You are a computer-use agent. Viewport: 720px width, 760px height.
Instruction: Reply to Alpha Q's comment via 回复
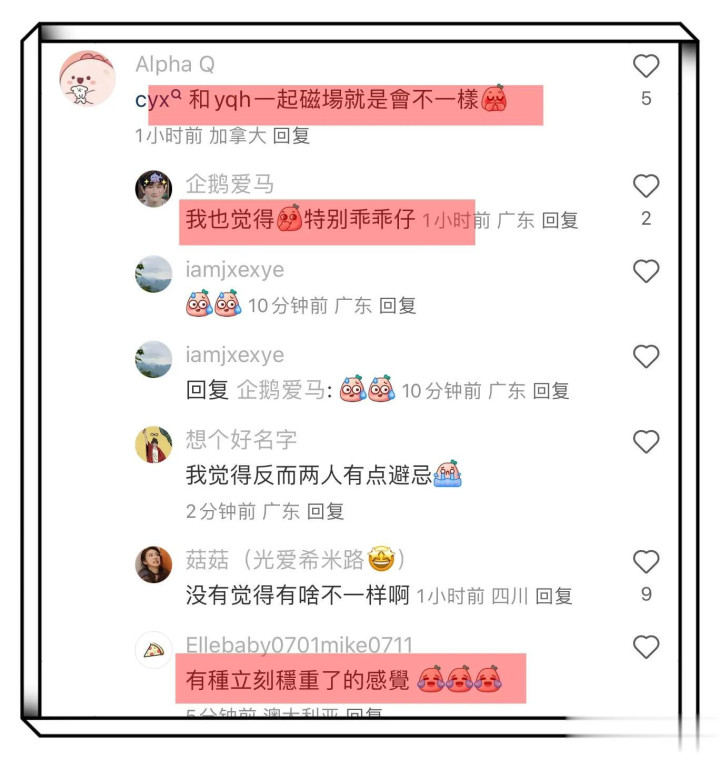click(x=291, y=136)
